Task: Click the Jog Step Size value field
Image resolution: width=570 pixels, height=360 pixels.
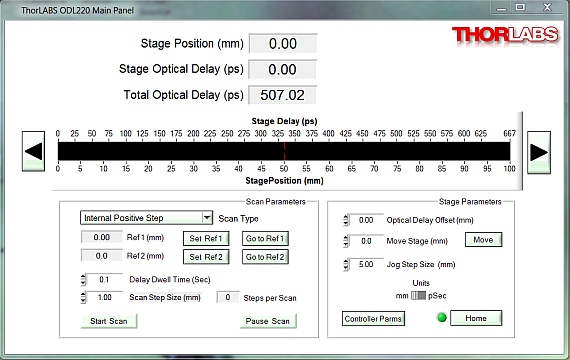Action: [x=366, y=264]
